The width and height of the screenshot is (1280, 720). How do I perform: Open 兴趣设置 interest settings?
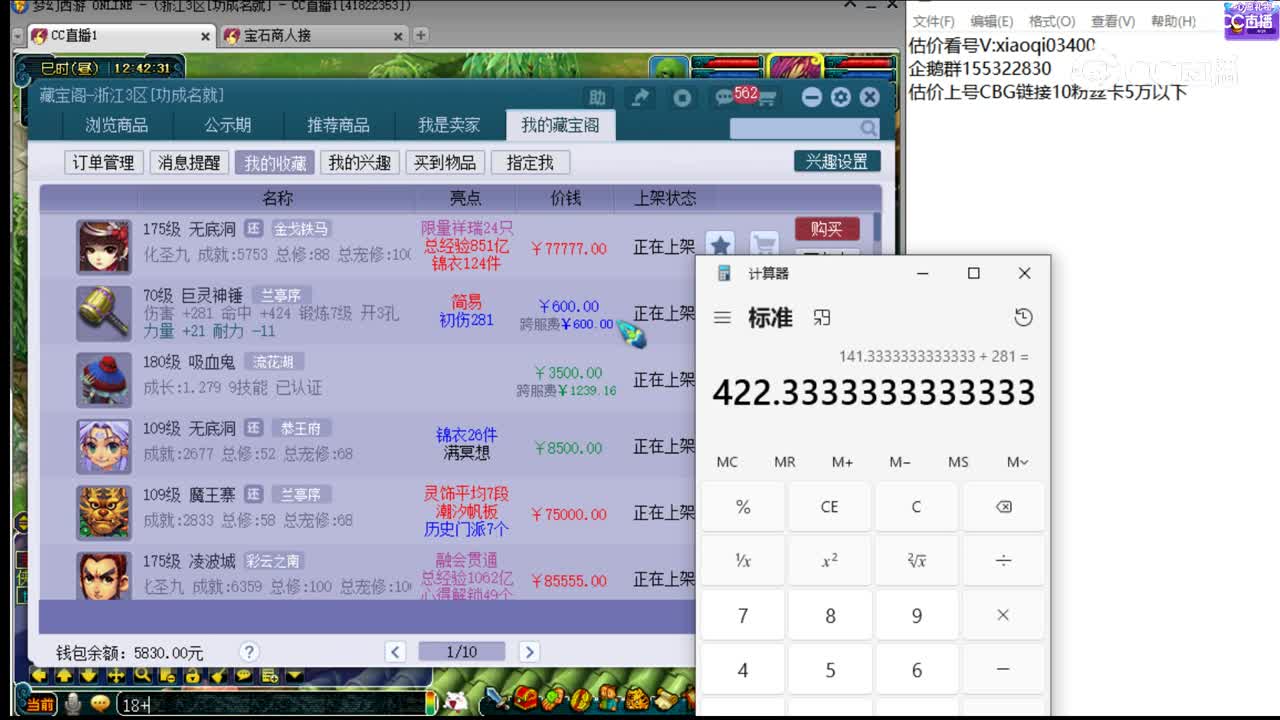tap(836, 161)
